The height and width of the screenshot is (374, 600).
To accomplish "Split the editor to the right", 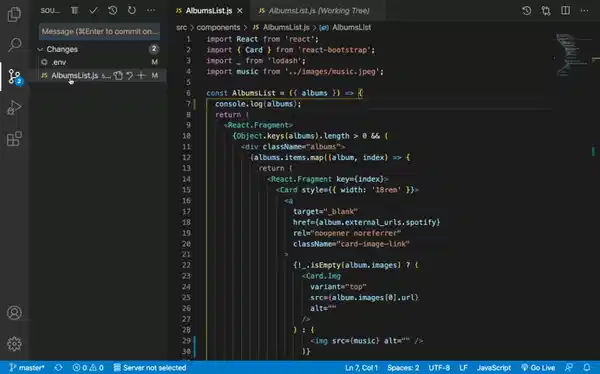I will pos(566,11).
